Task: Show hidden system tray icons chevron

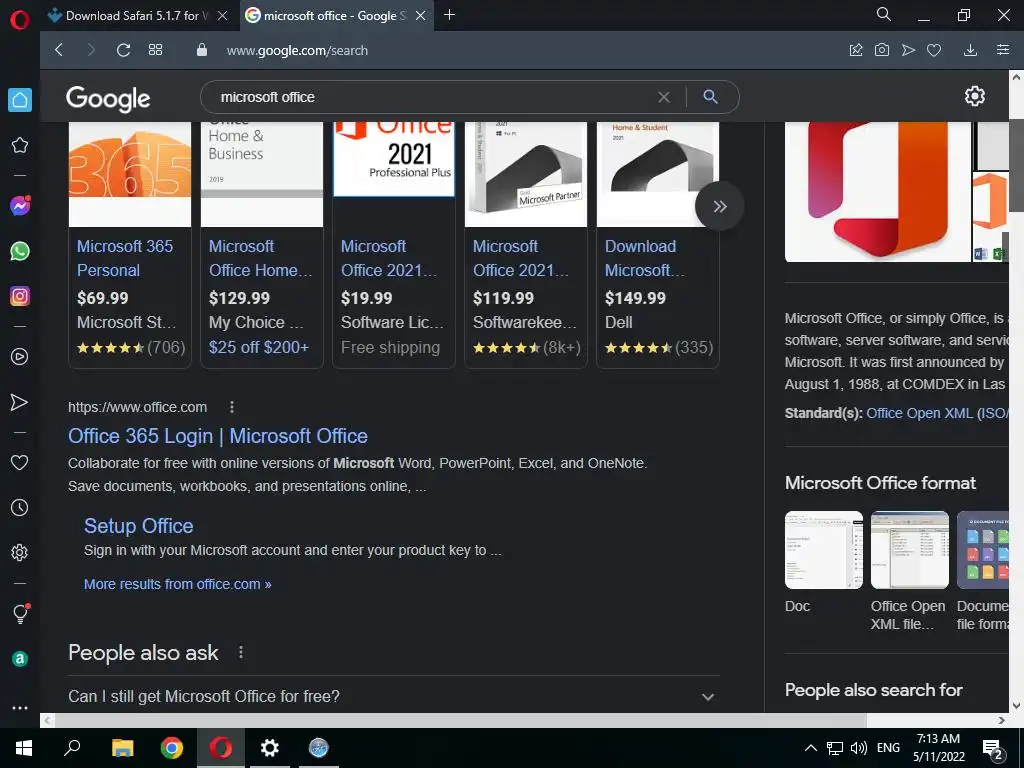Action: click(x=810, y=748)
